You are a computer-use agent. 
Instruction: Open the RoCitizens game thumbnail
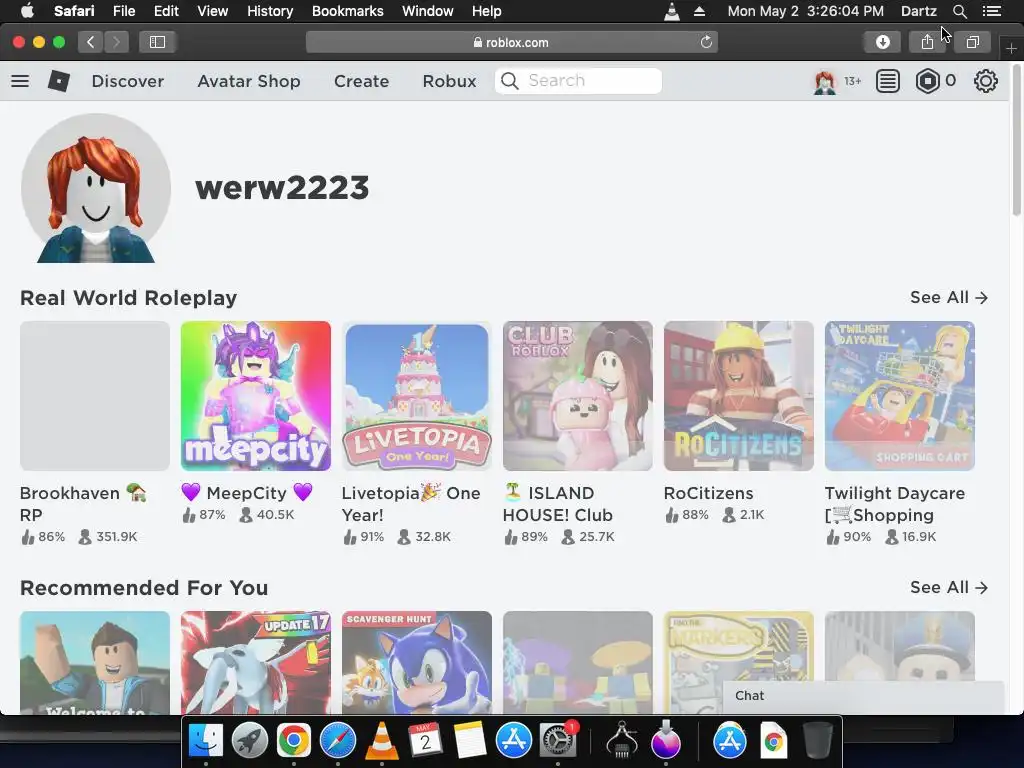pyautogui.click(x=739, y=396)
